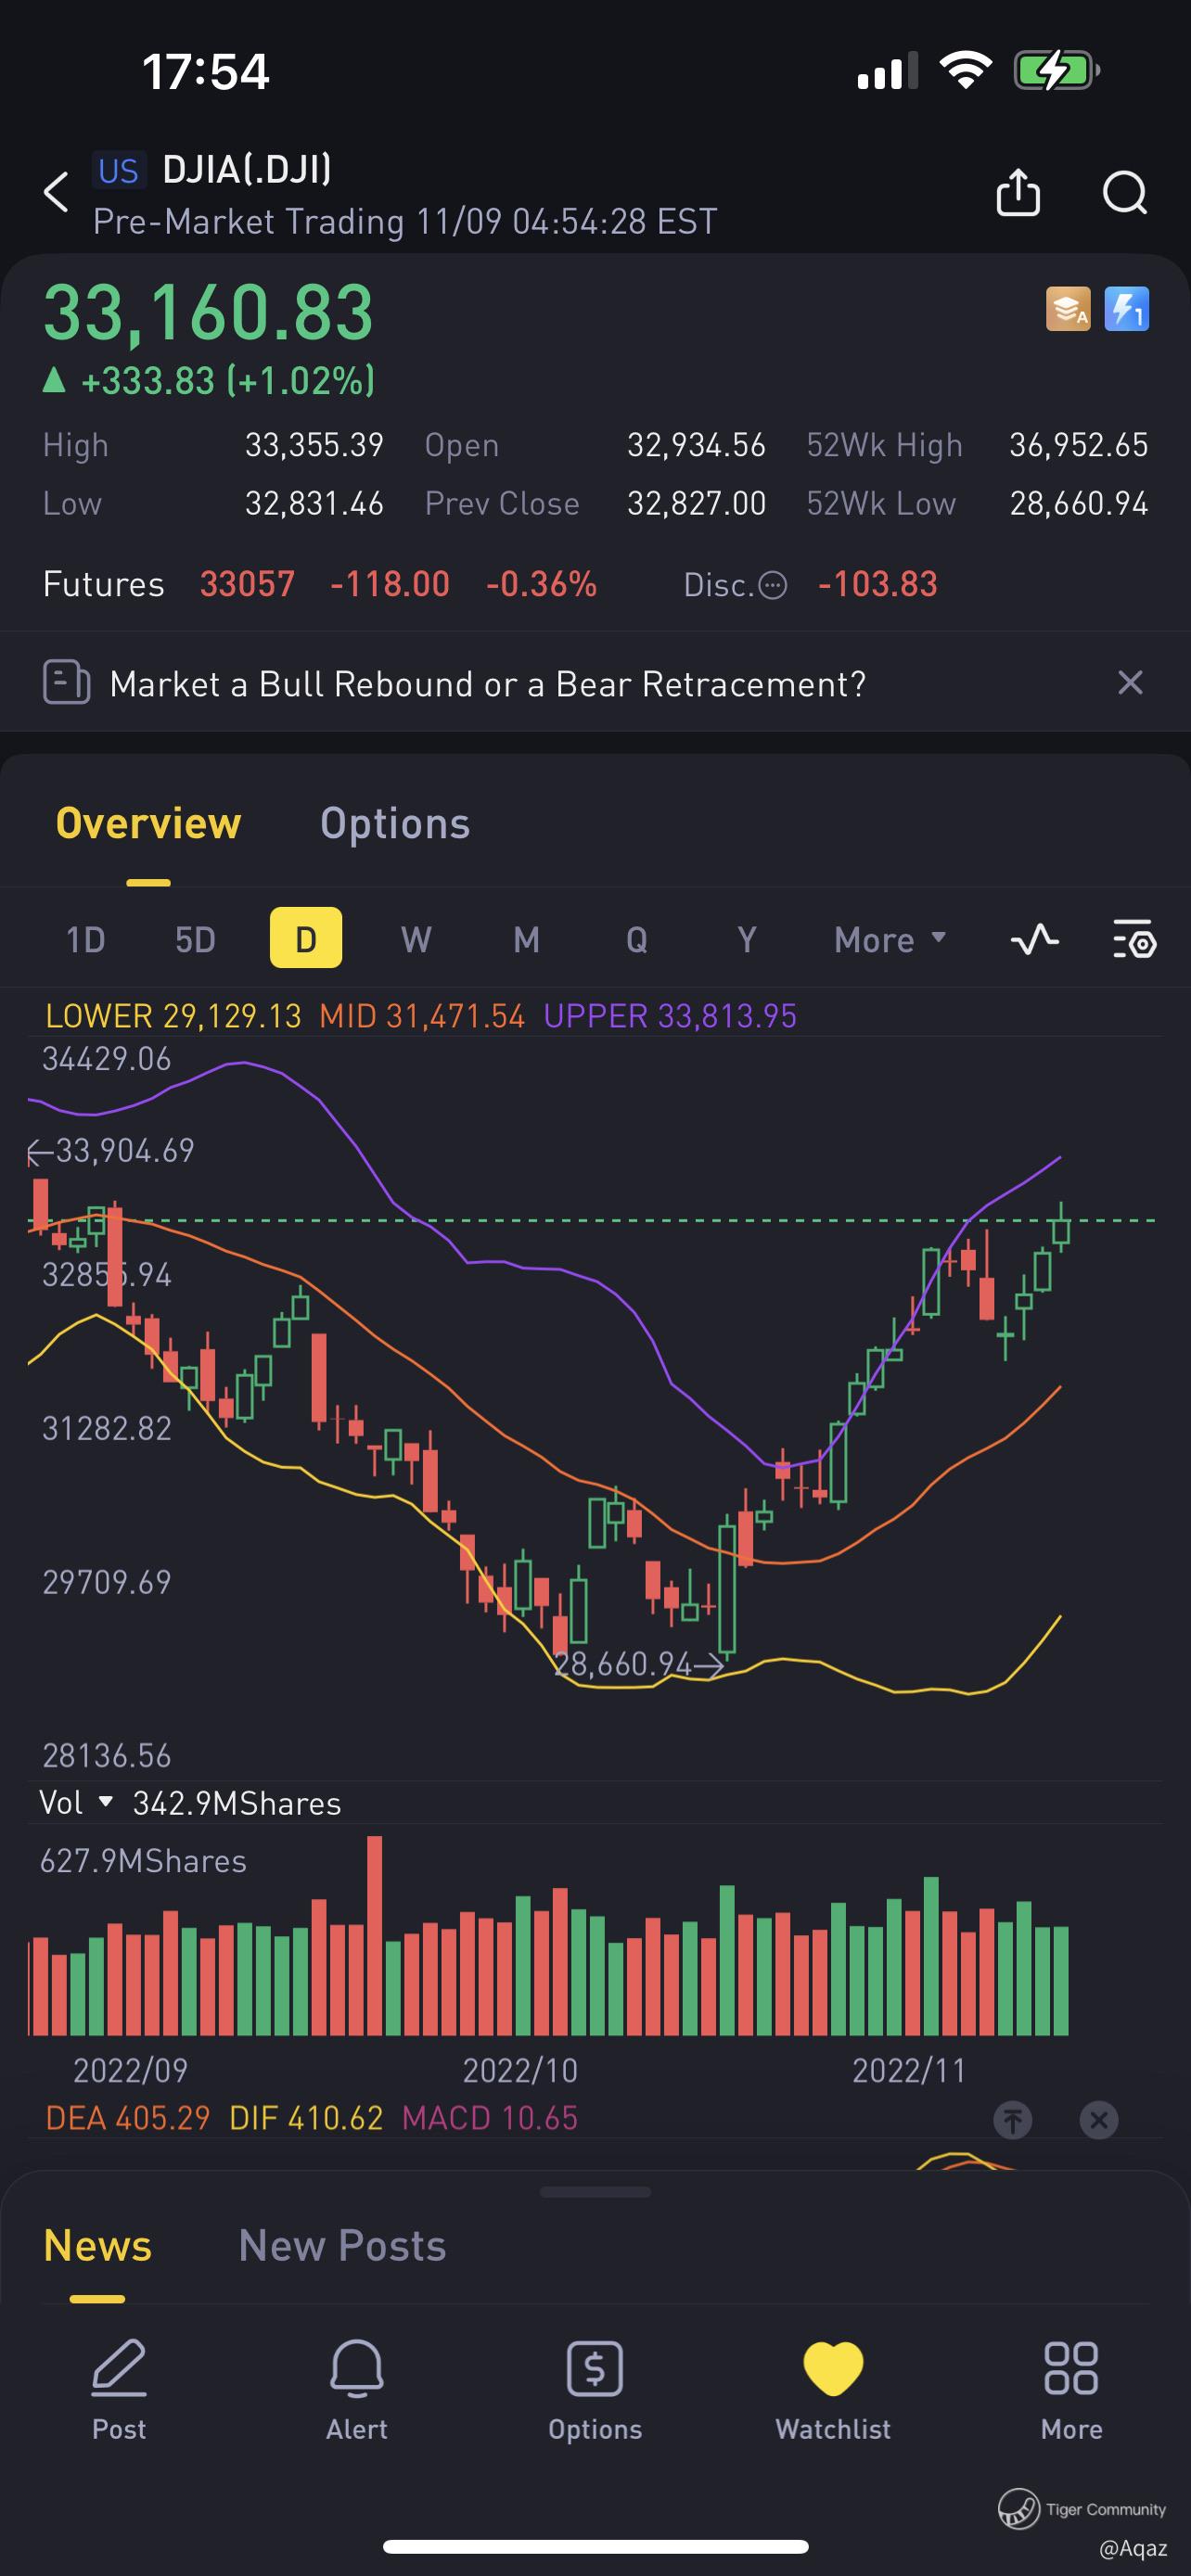
Task: Expand the More timeframes dropdown
Action: tap(890, 940)
